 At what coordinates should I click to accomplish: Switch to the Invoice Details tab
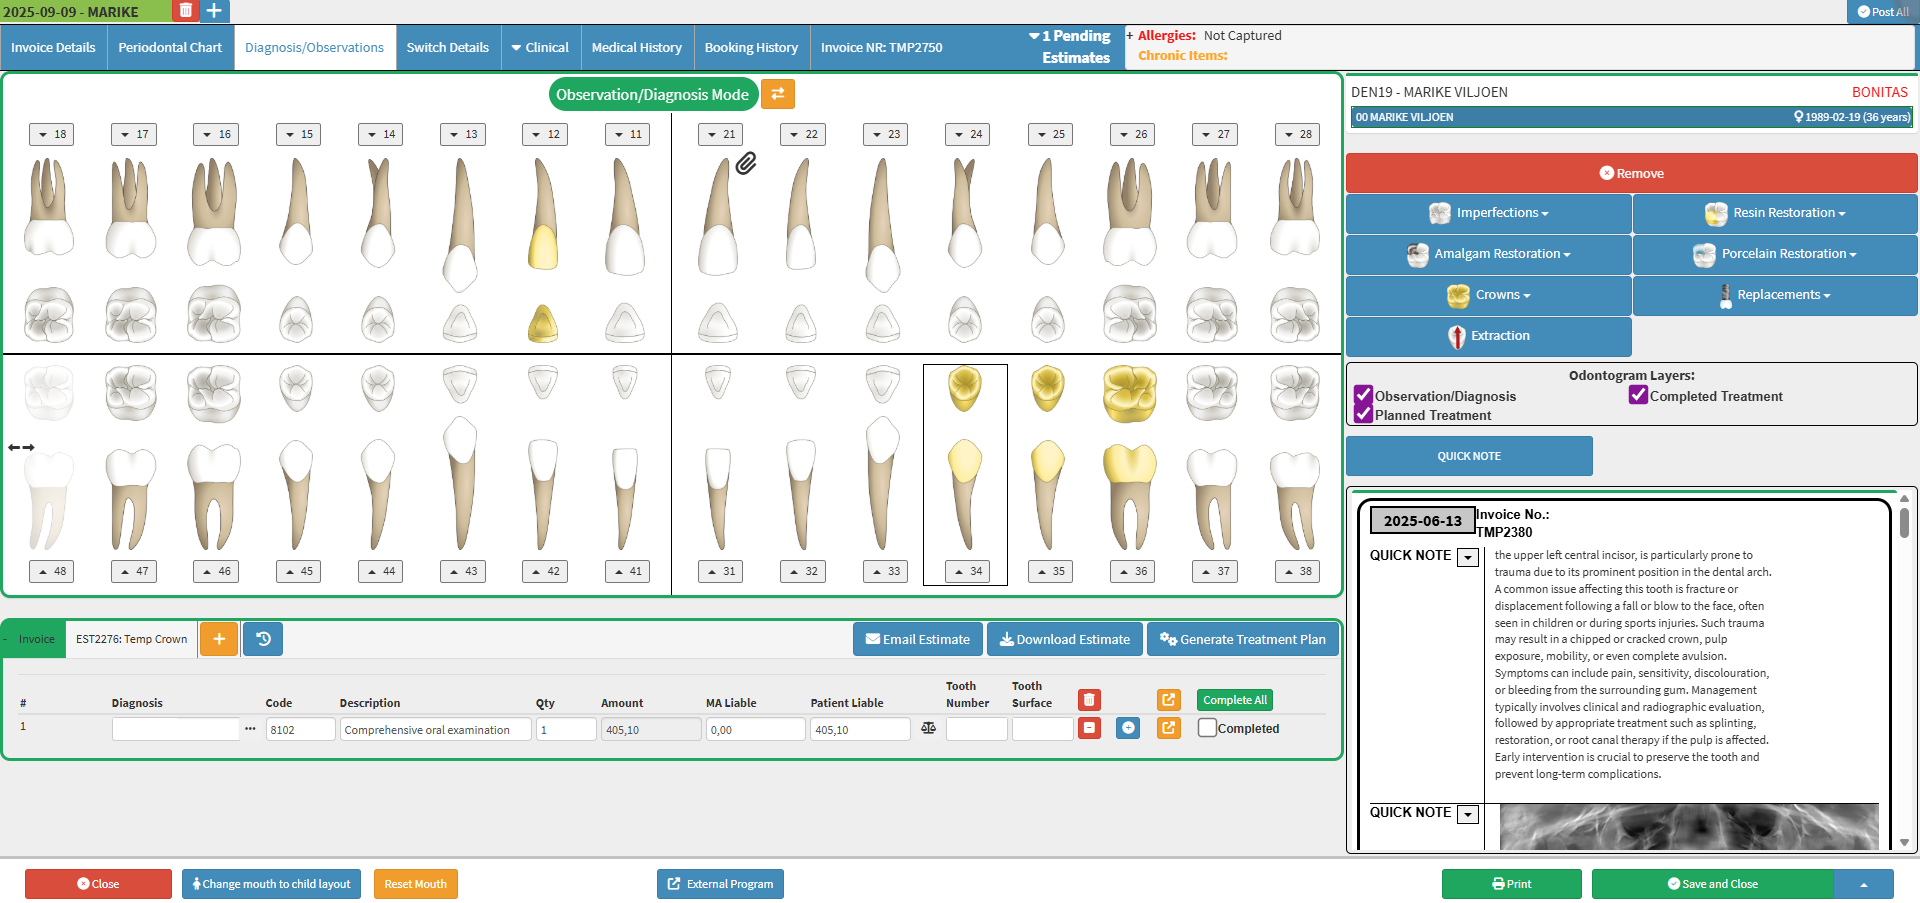pyautogui.click(x=53, y=47)
